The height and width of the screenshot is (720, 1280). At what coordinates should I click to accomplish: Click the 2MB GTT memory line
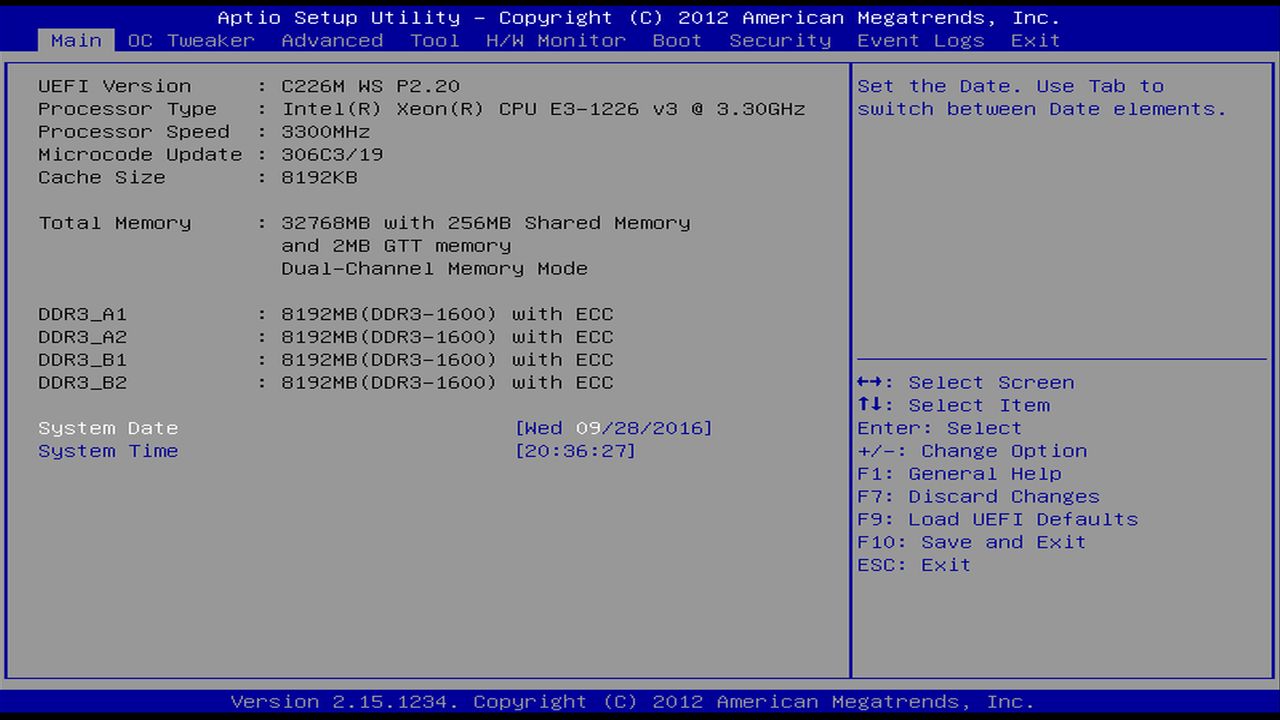396,246
